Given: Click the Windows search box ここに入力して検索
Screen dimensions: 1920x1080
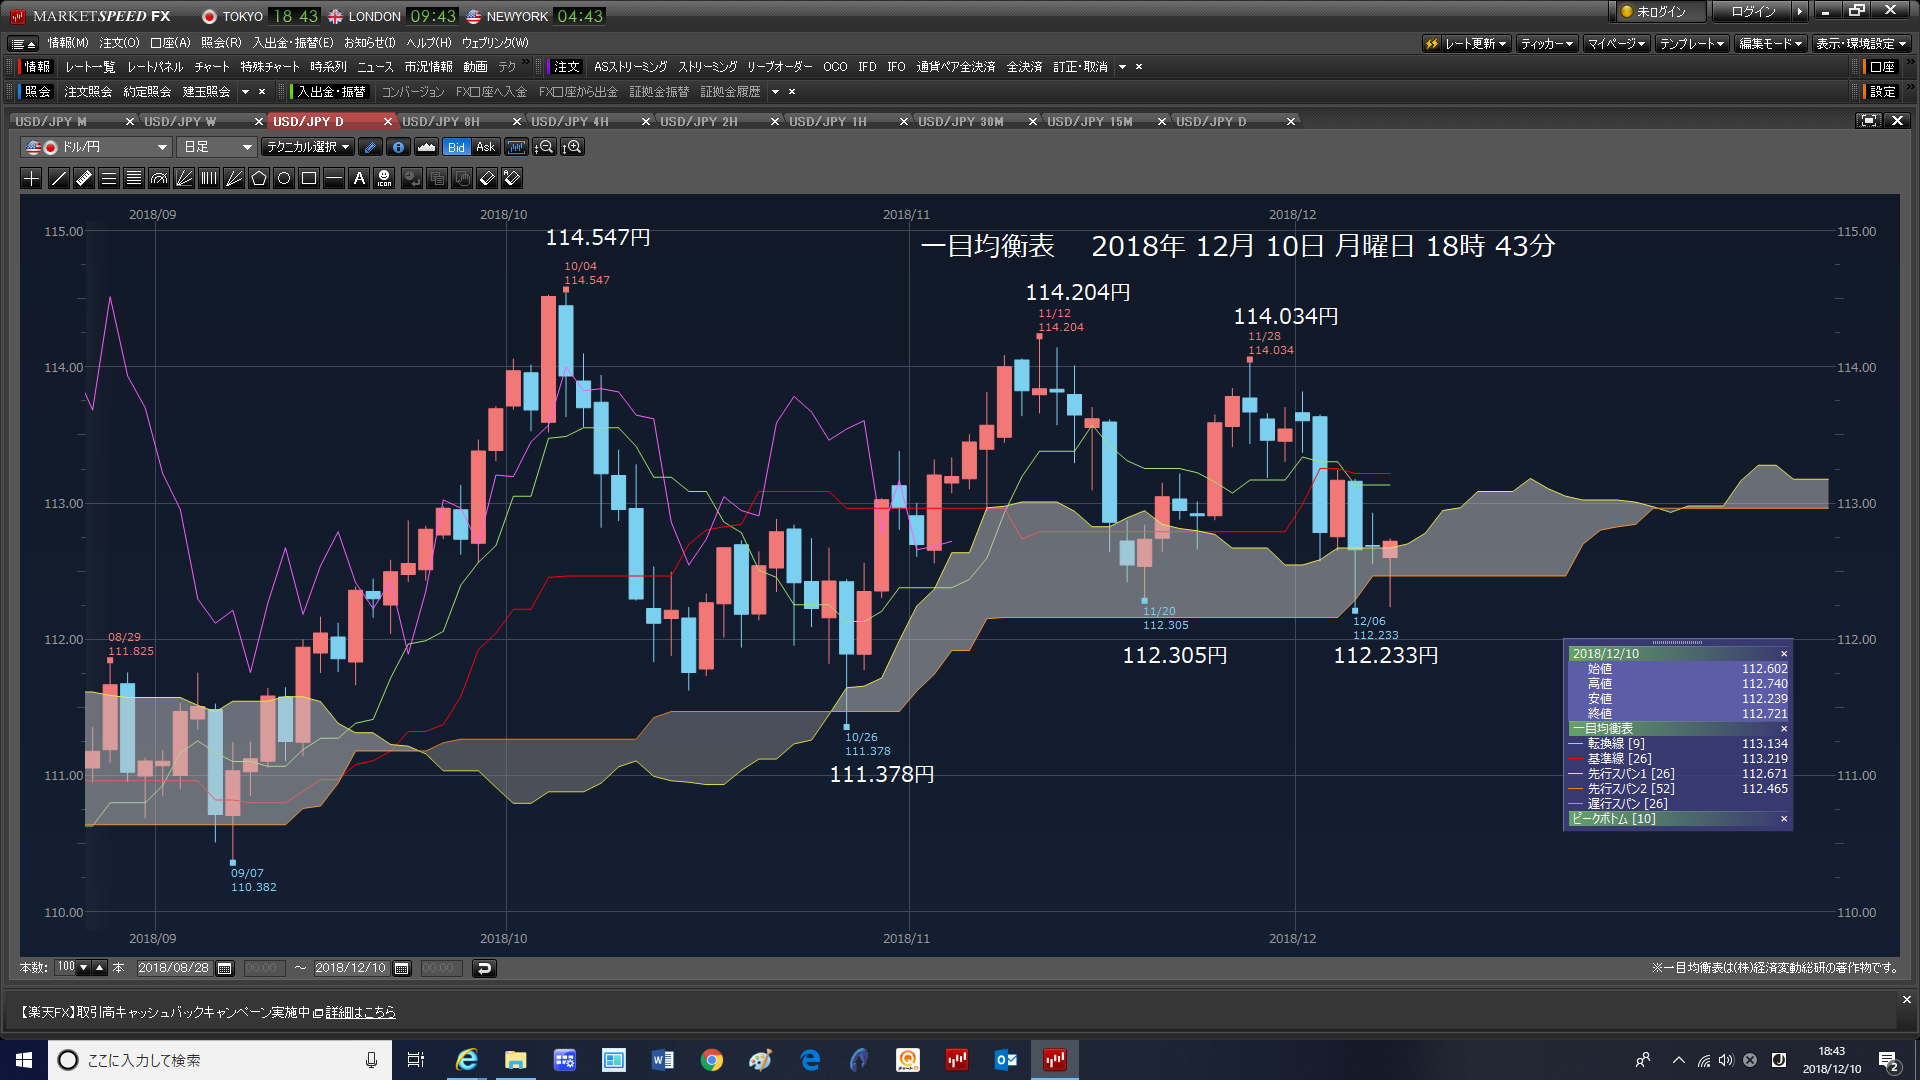Looking at the screenshot, I should tap(220, 1060).
